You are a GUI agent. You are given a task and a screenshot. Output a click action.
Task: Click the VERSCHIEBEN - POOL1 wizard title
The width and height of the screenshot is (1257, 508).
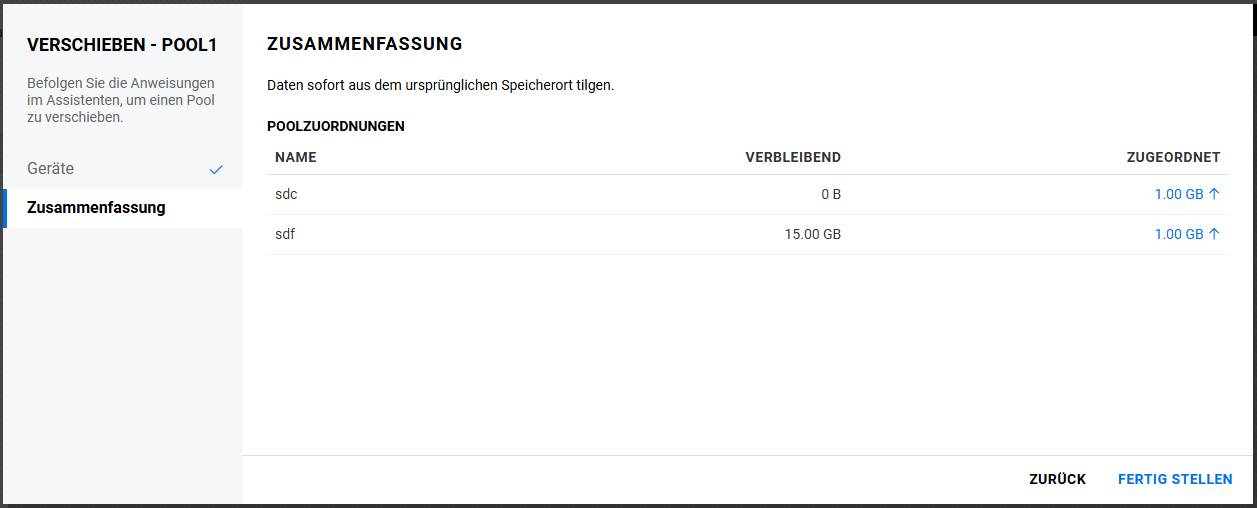pyautogui.click(x=122, y=45)
